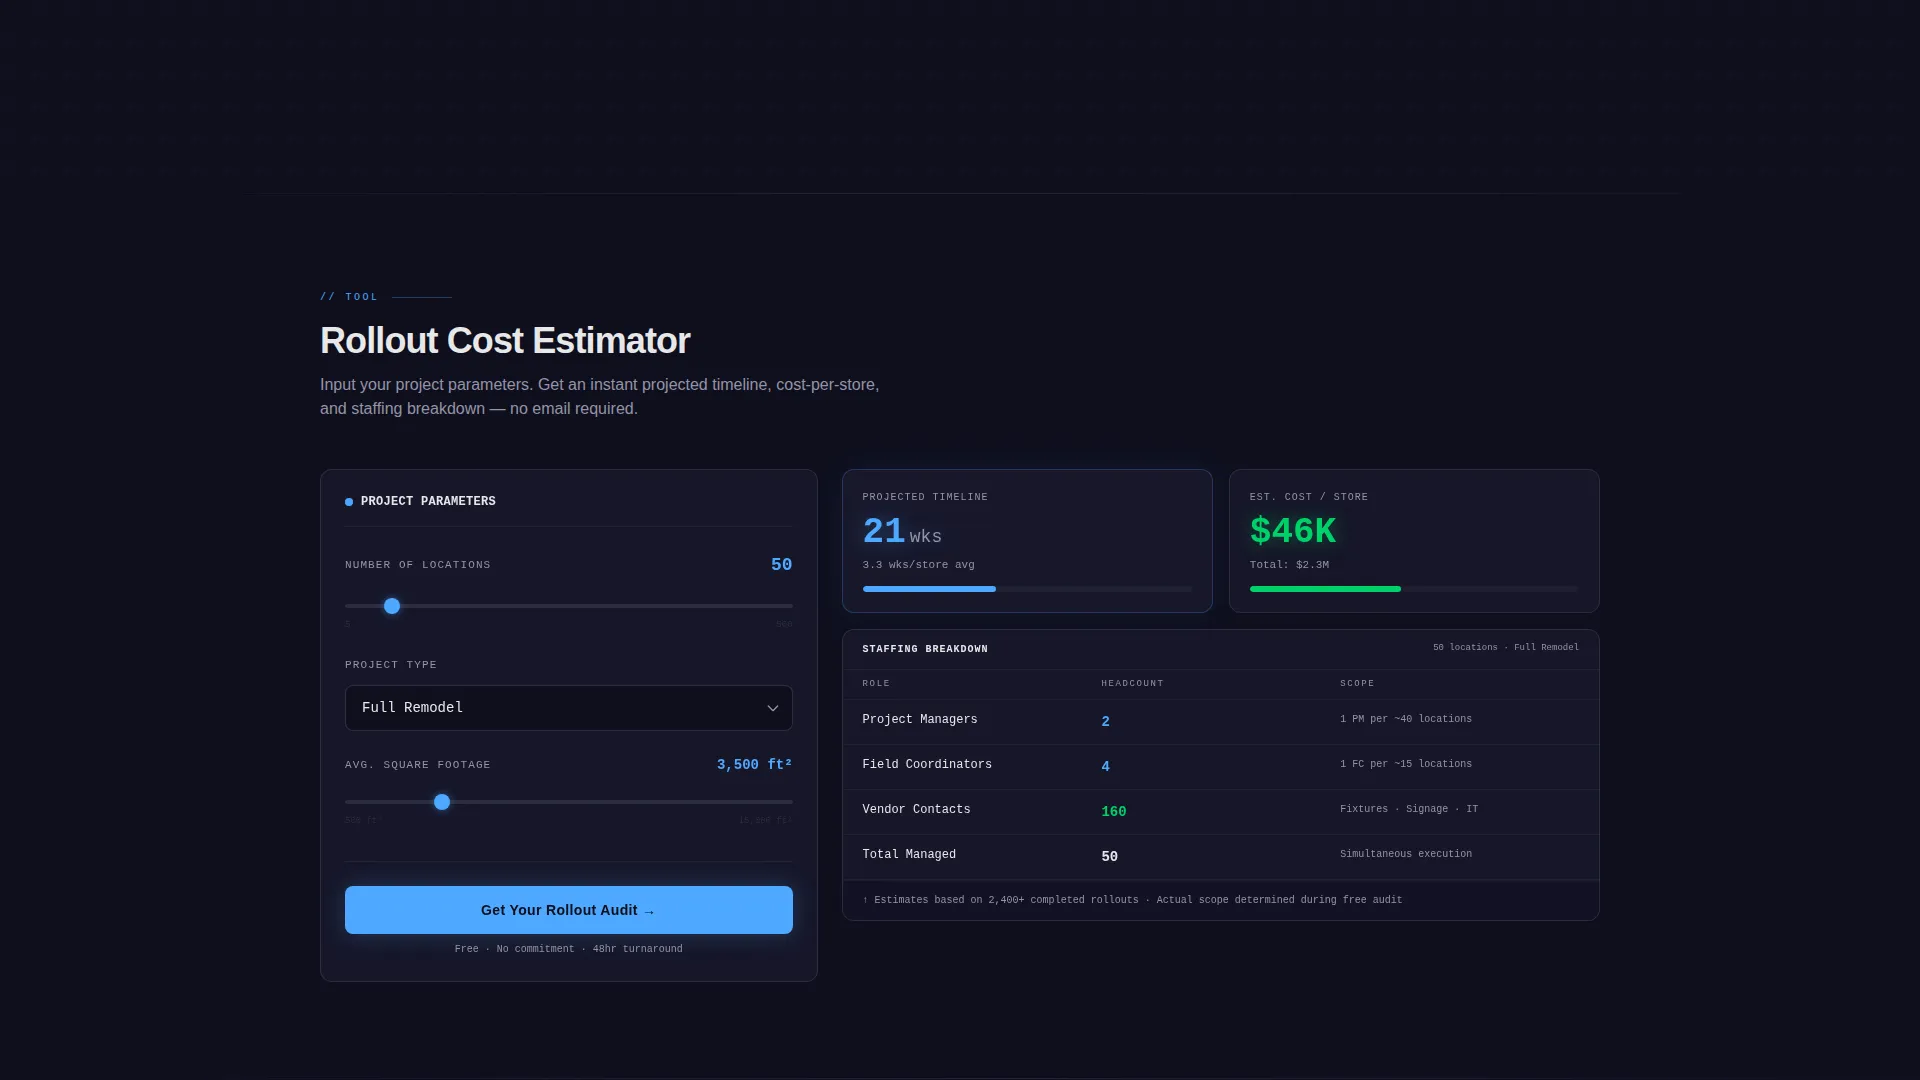Click the 'Est. Cost / Store' card label
Viewport: 1920px width, 1080px height.
[1309, 497]
